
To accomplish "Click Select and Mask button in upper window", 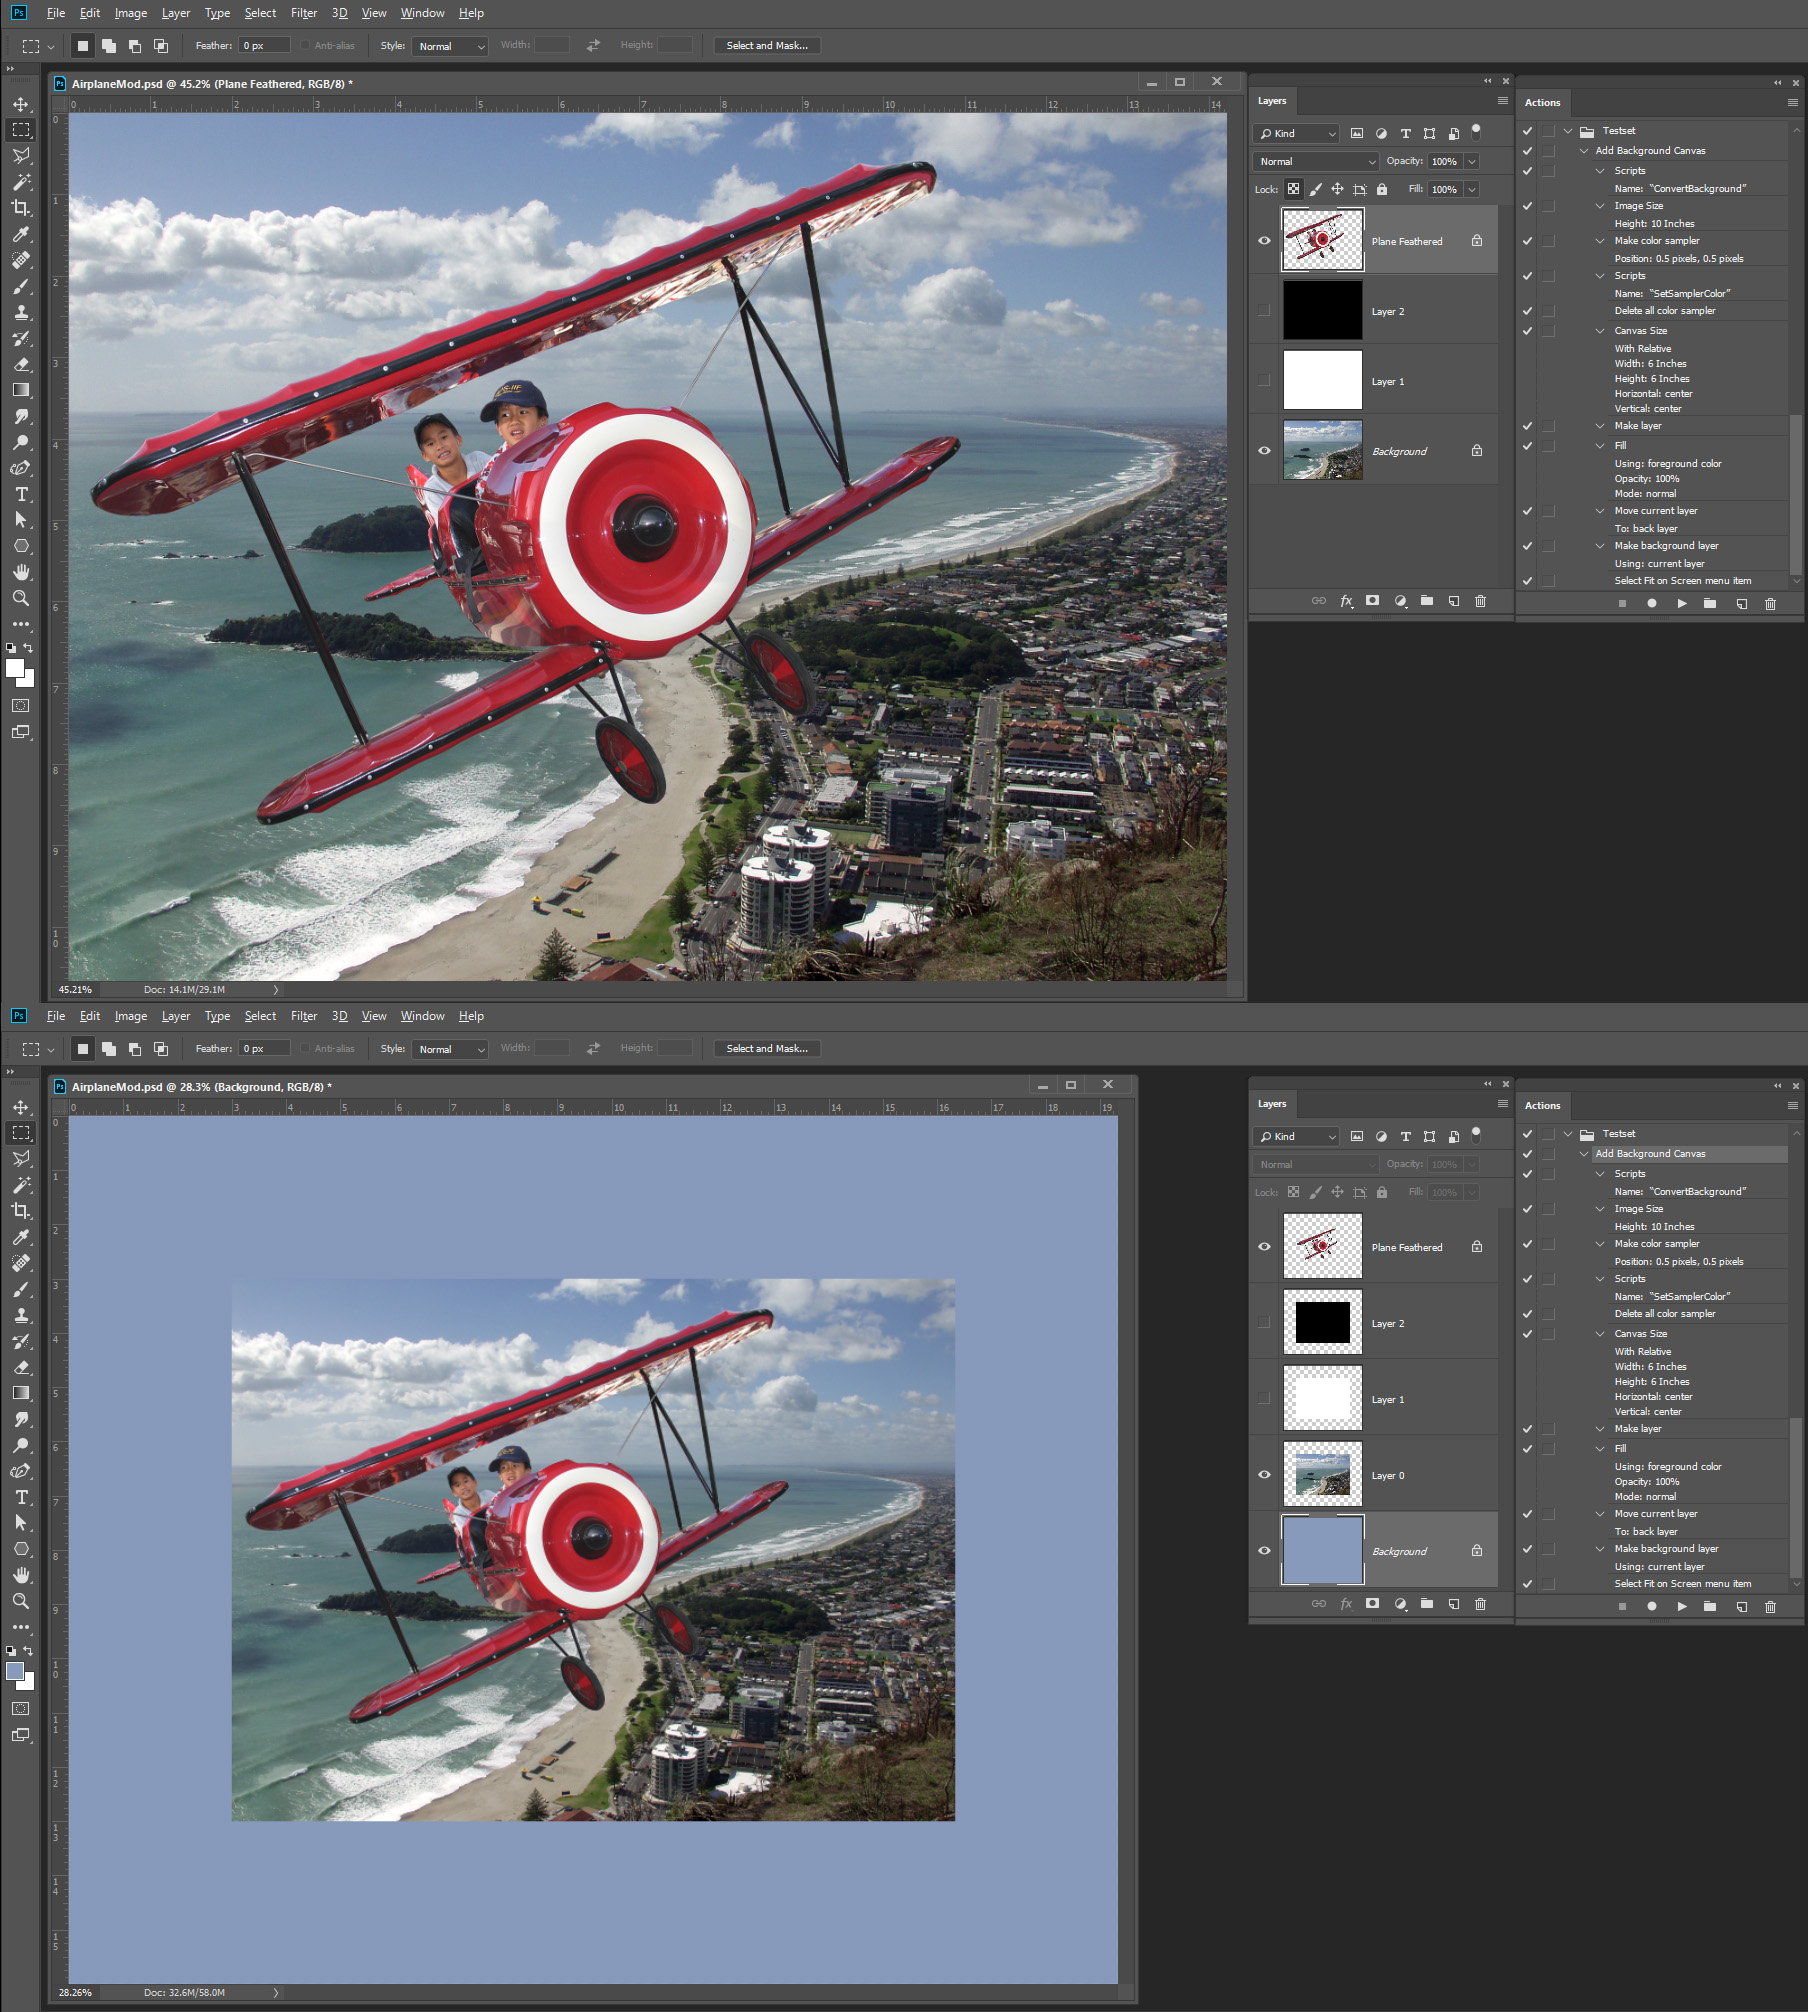I will [x=767, y=45].
